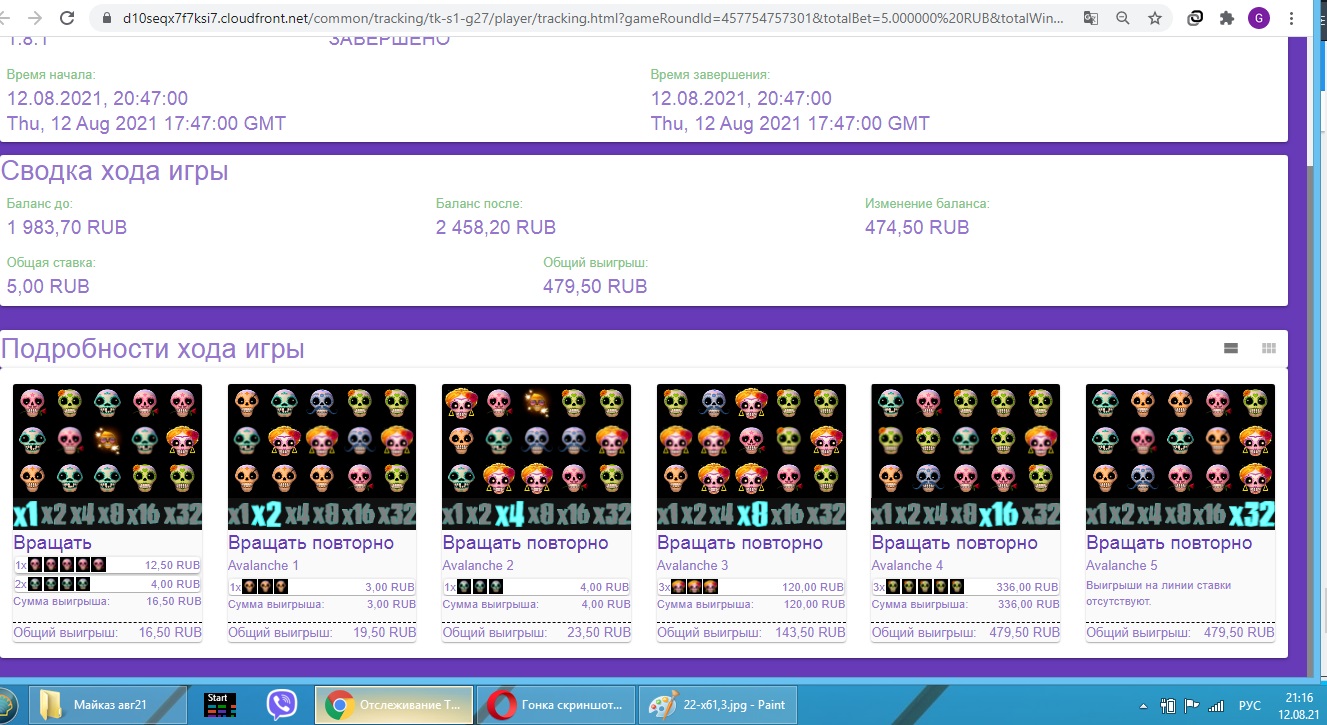1327x725 pixels.
Task: Select the 2x green skulls 4,00 RUB row
Action: point(107,584)
